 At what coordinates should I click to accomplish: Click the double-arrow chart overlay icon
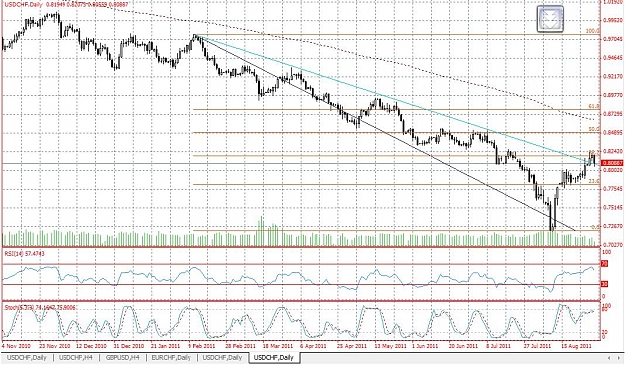pos(550,19)
